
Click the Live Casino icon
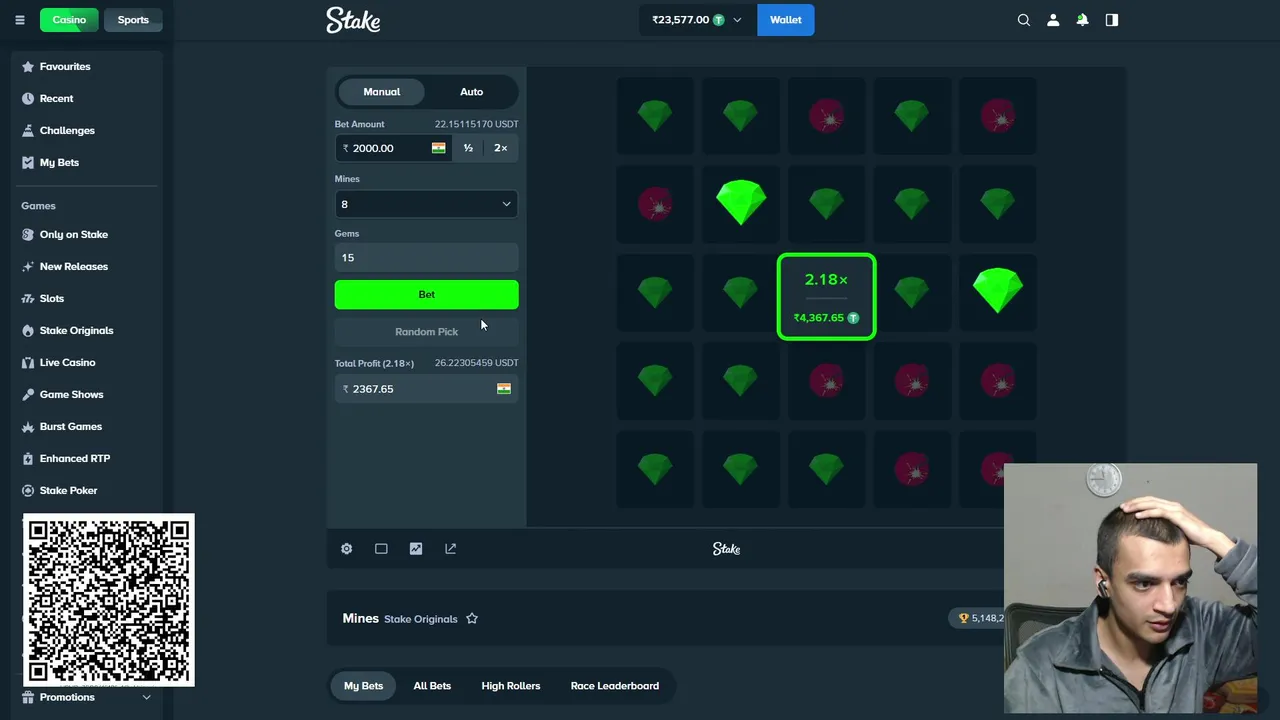[28, 362]
